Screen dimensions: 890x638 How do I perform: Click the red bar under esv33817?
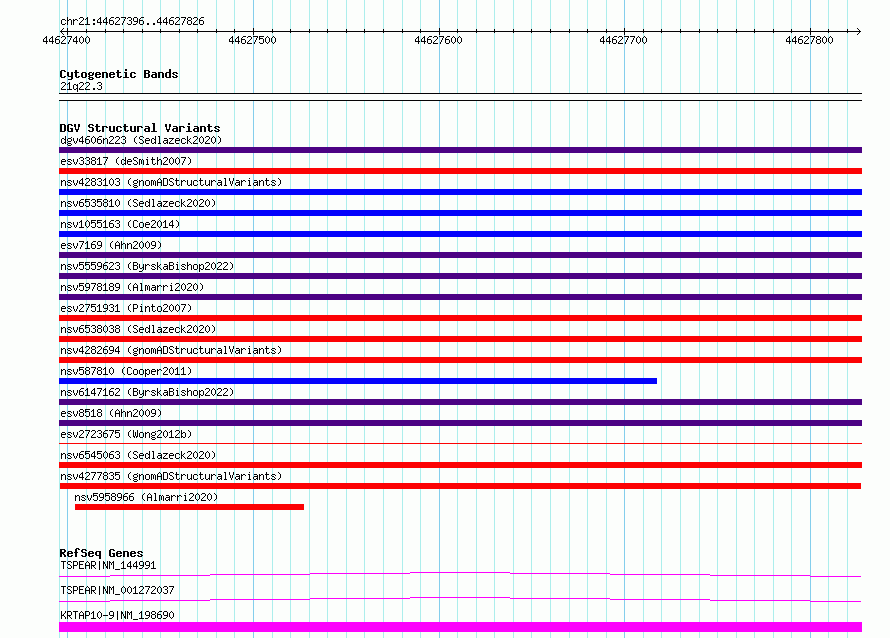coord(460,171)
